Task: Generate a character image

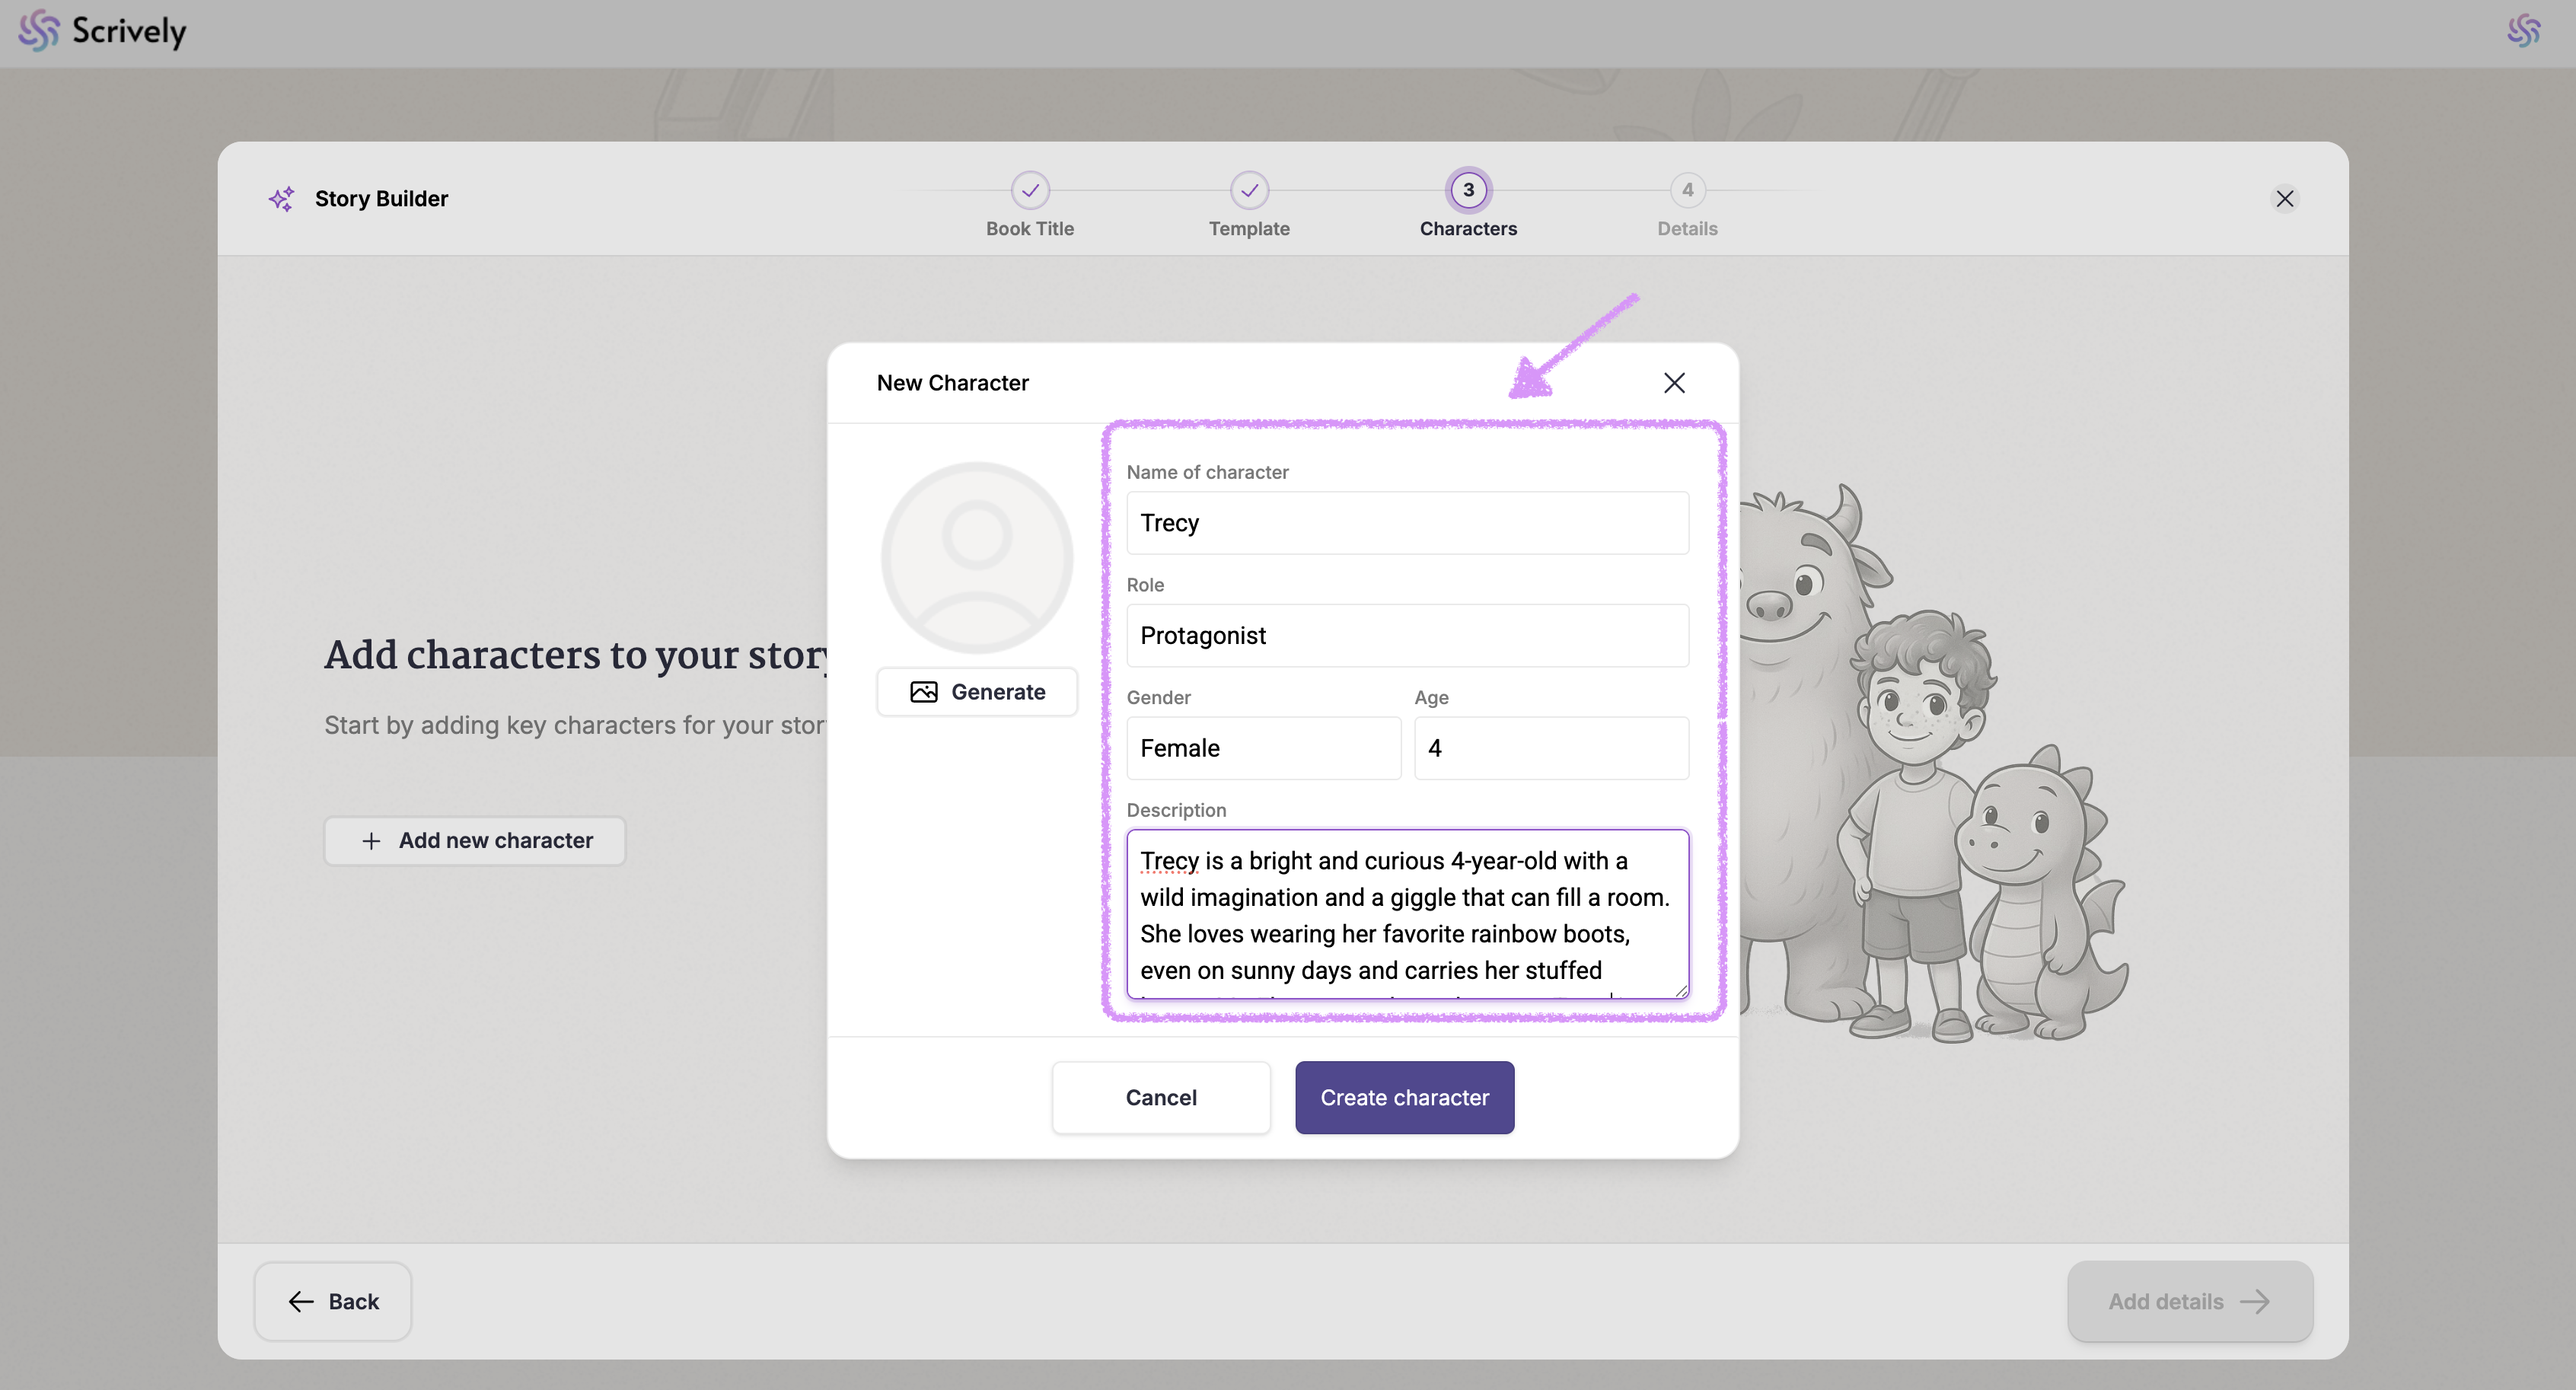Action: [977, 692]
